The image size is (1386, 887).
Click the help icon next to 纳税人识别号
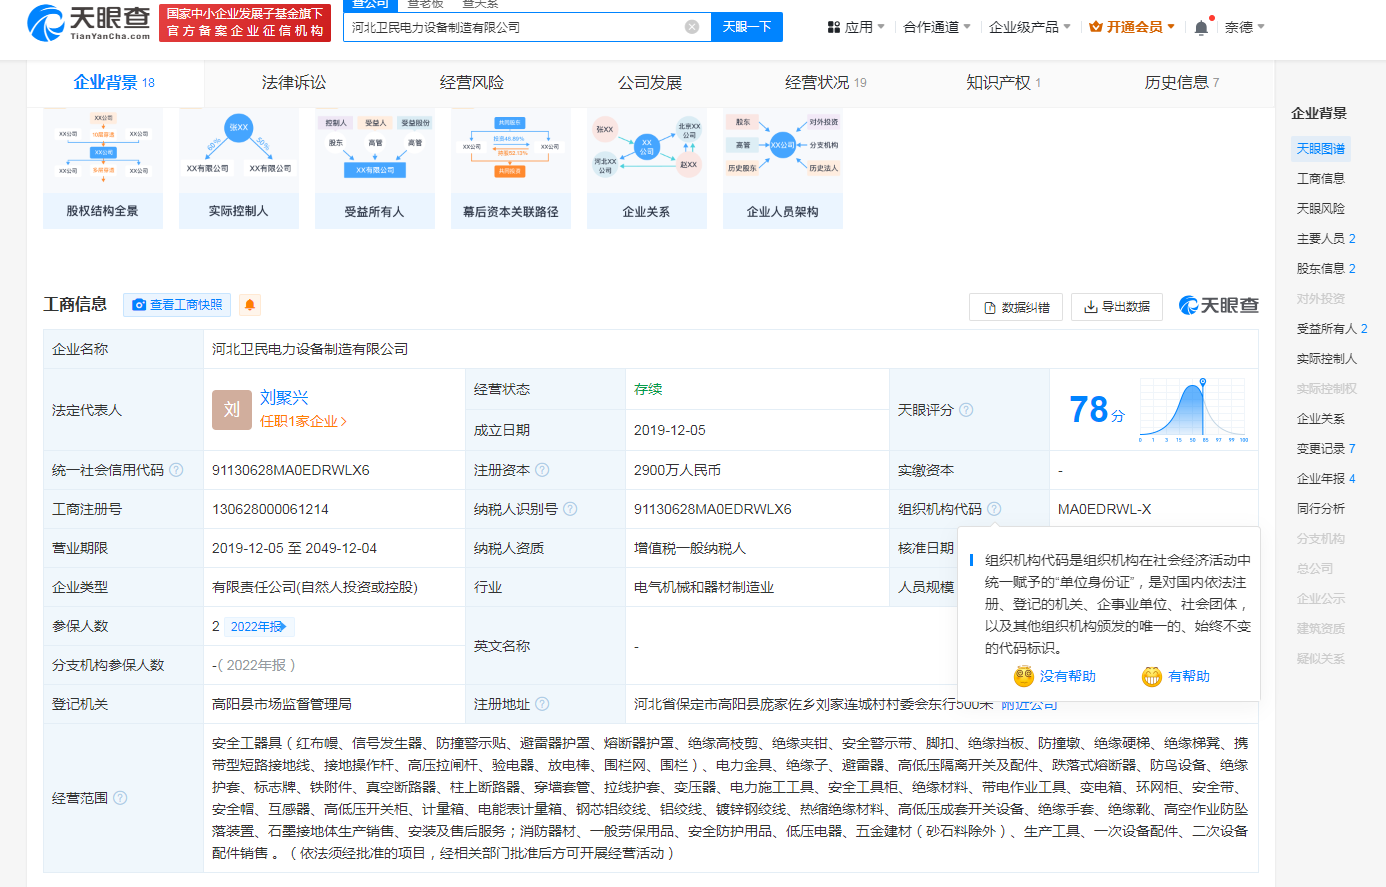click(570, 509)
